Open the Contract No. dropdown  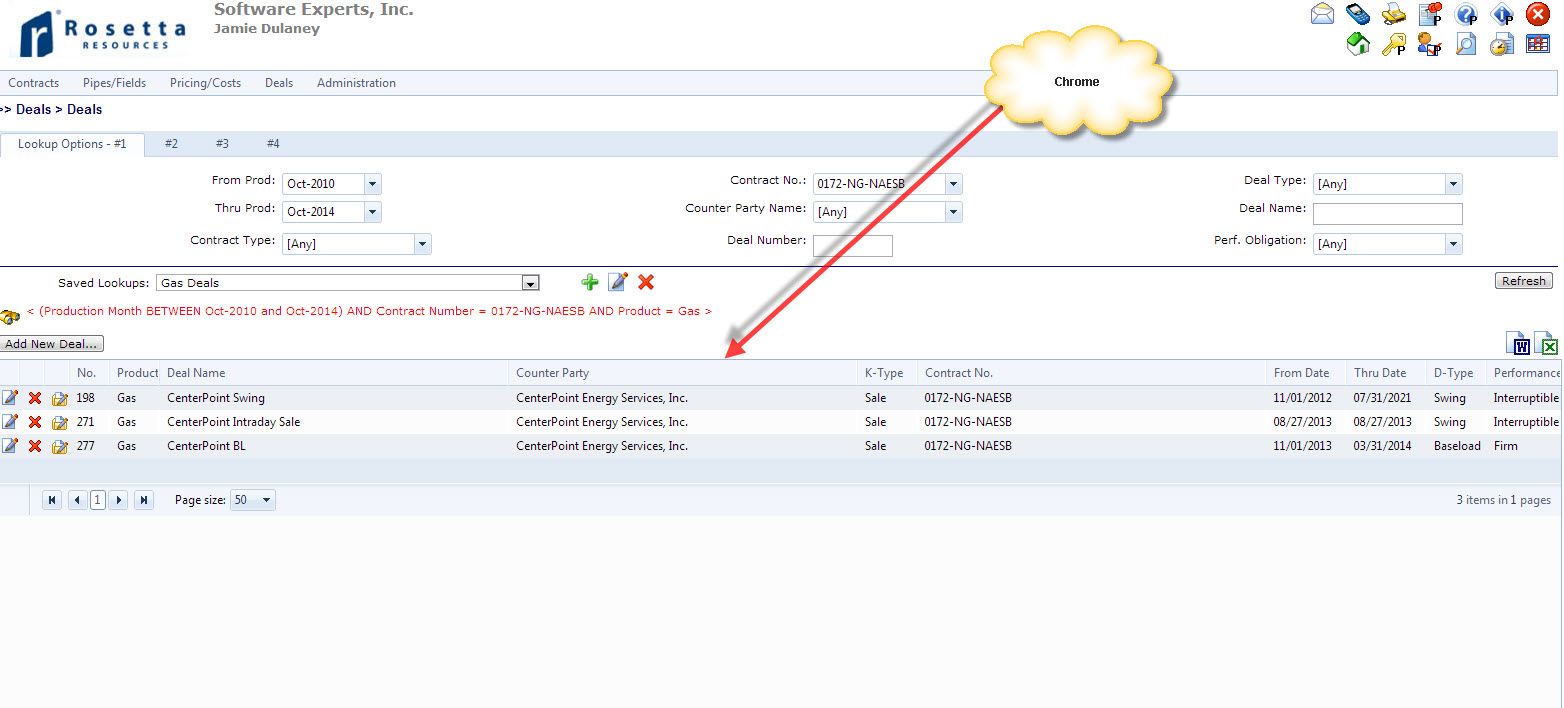point(954,184)
